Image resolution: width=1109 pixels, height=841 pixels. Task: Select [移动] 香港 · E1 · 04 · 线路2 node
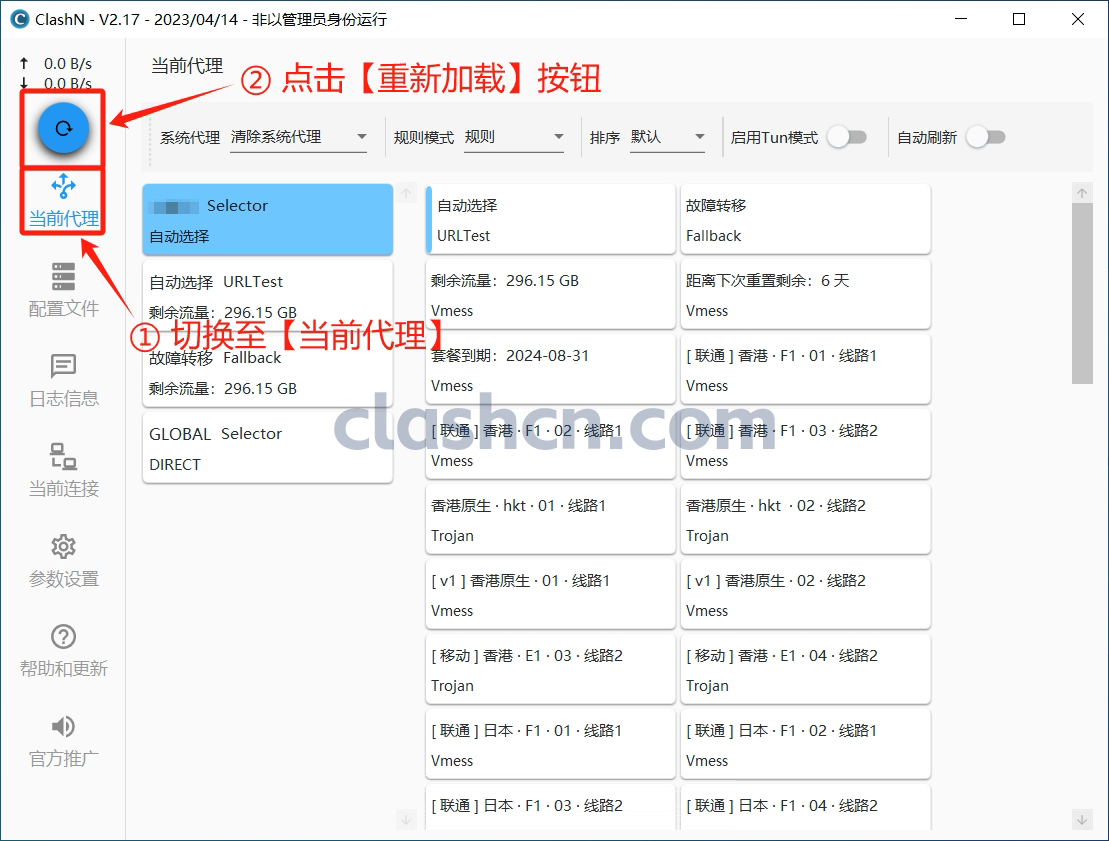(806, 669)
